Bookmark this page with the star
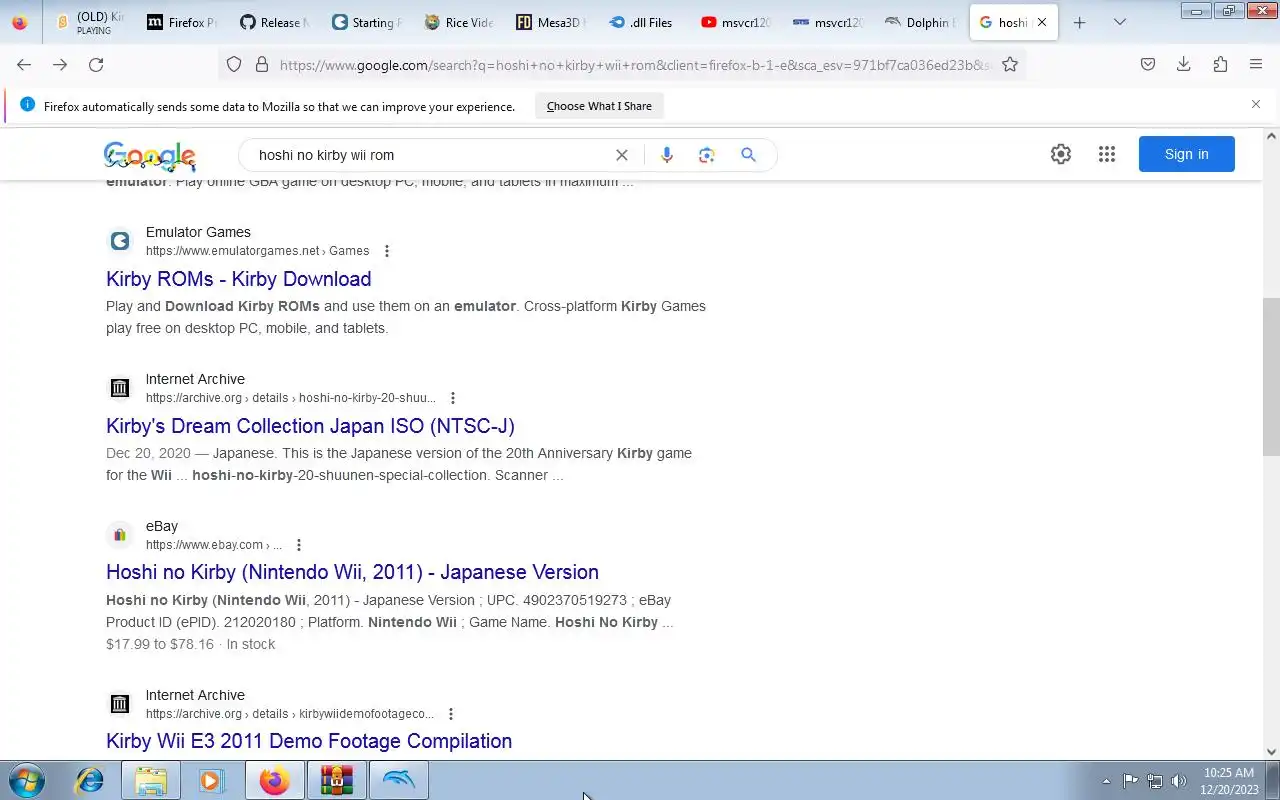The height and width of the screenshot is (800, 1280). click(1010, 64)
